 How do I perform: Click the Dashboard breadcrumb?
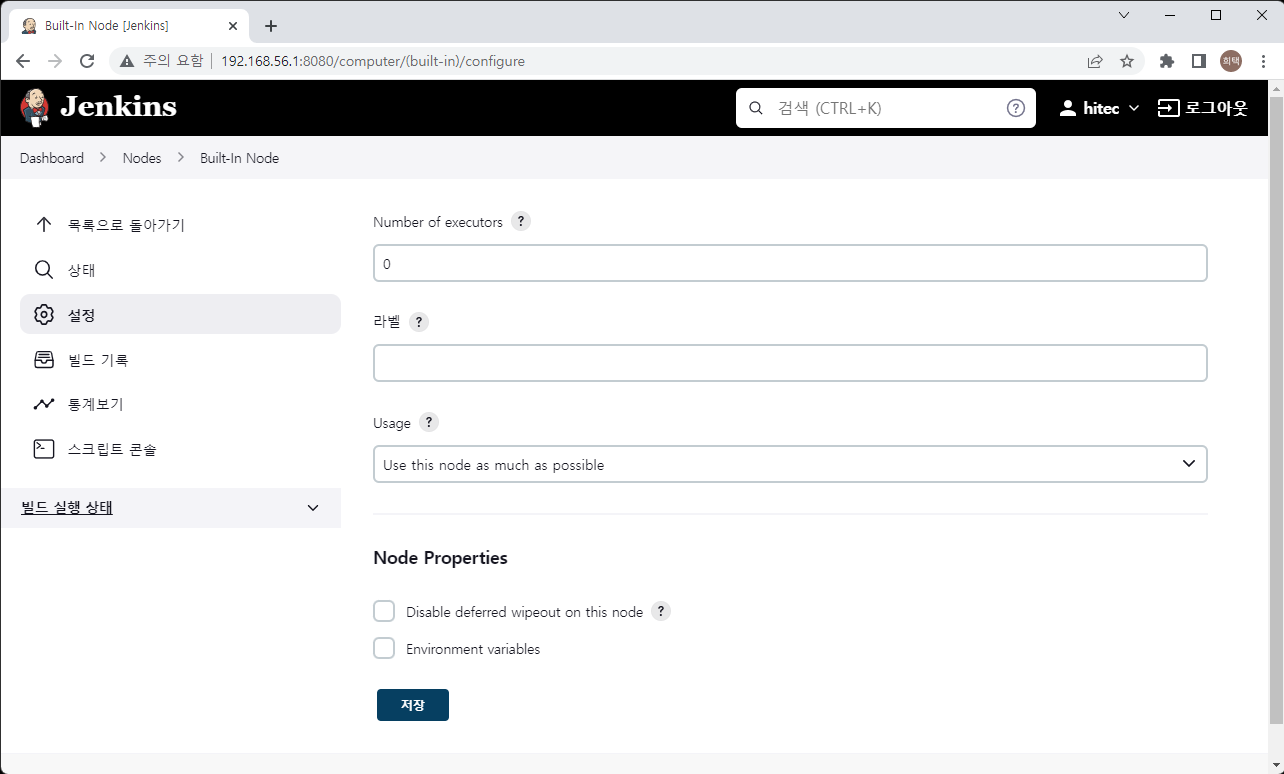52,158
